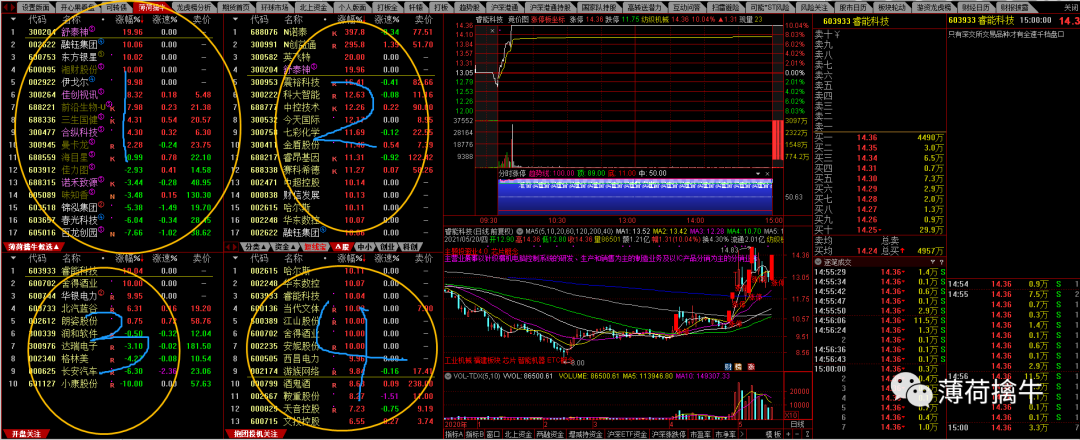The height and width of the screenshot is (440, 1080).
Task: Click the 财 icon on K-line chart
Action: point(728,366)
